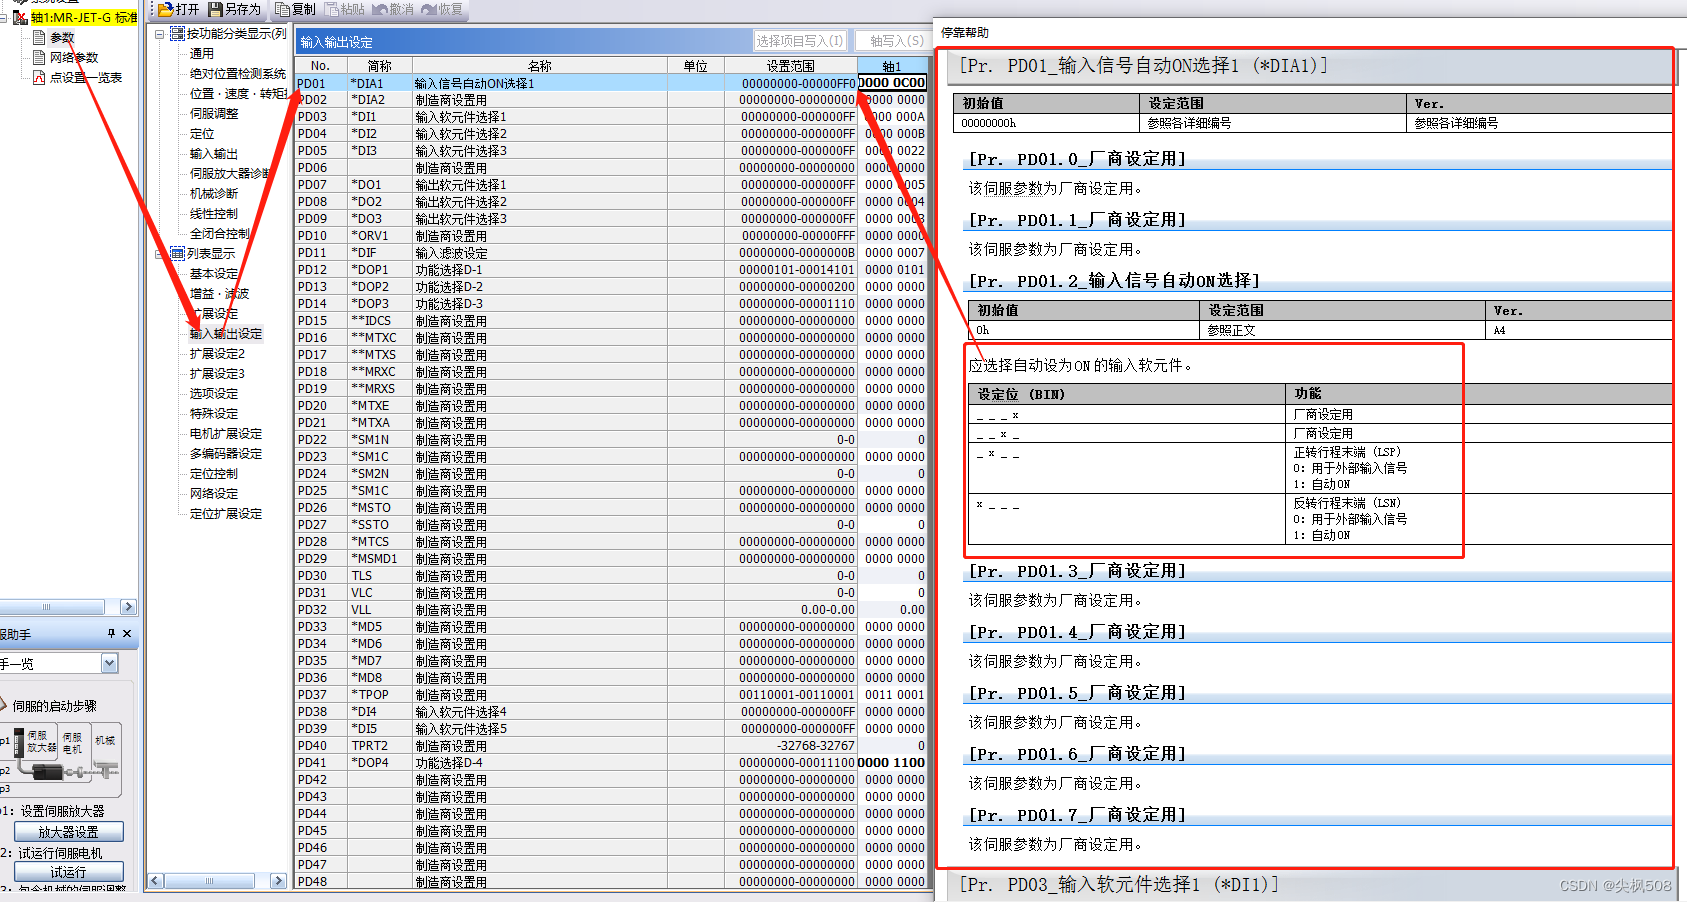Click the No. column header
1687x902 pixels.
320,66
